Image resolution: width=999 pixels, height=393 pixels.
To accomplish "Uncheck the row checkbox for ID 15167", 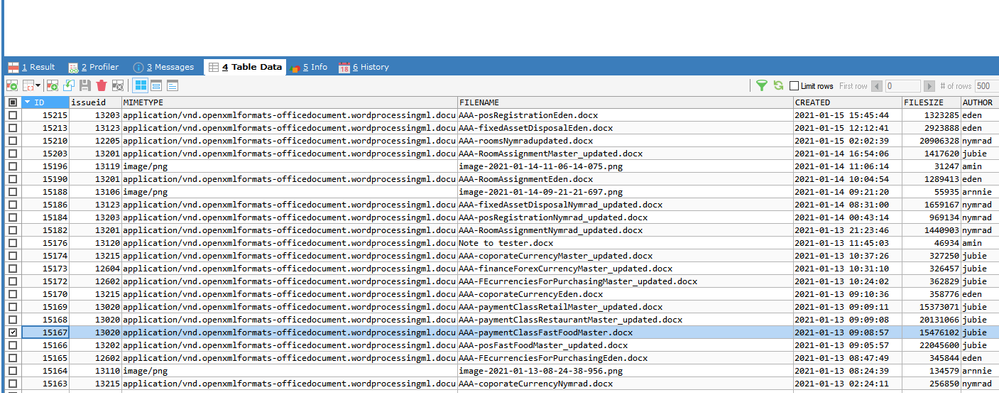I will click(x=12, y=332).
